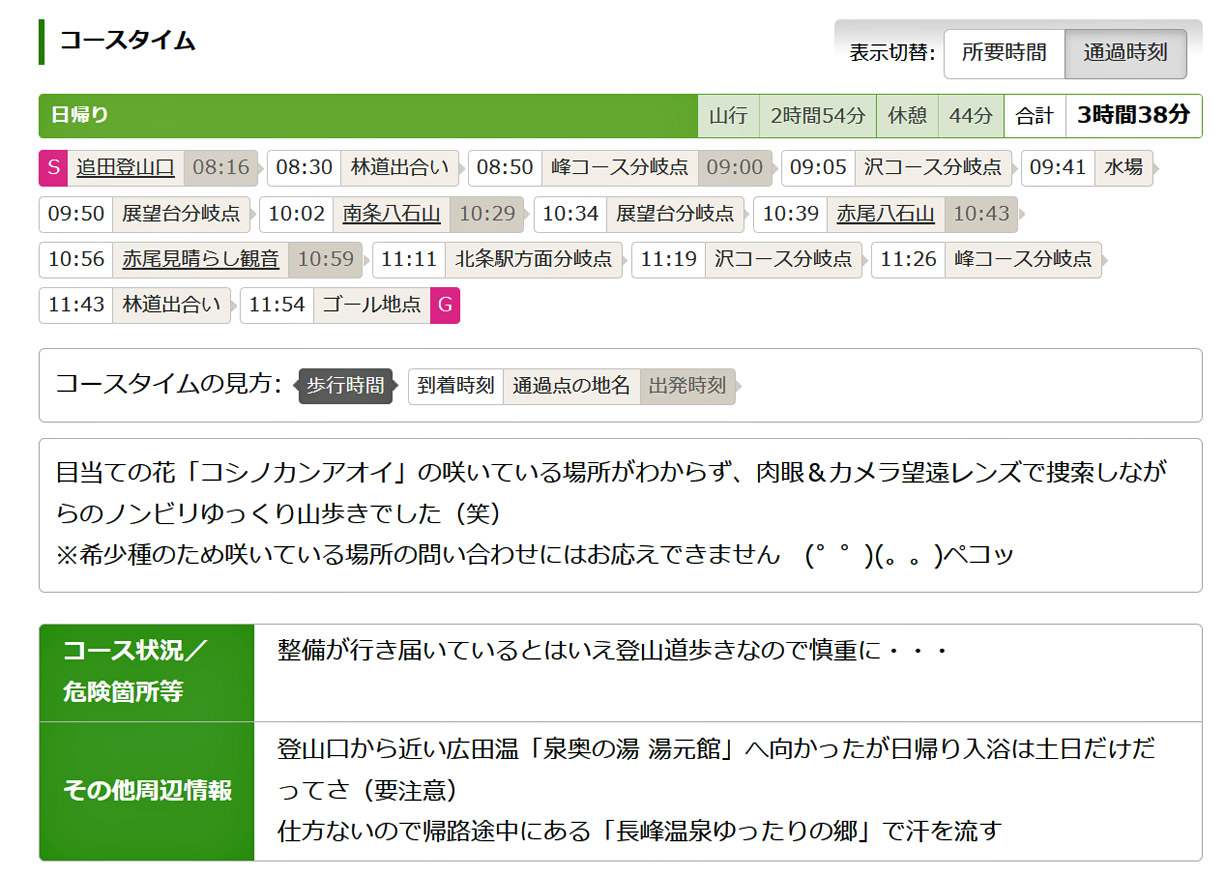Open the 赤尾八石山 link
The width and height of the screenshot is (1225, 876).
(885, 213)
